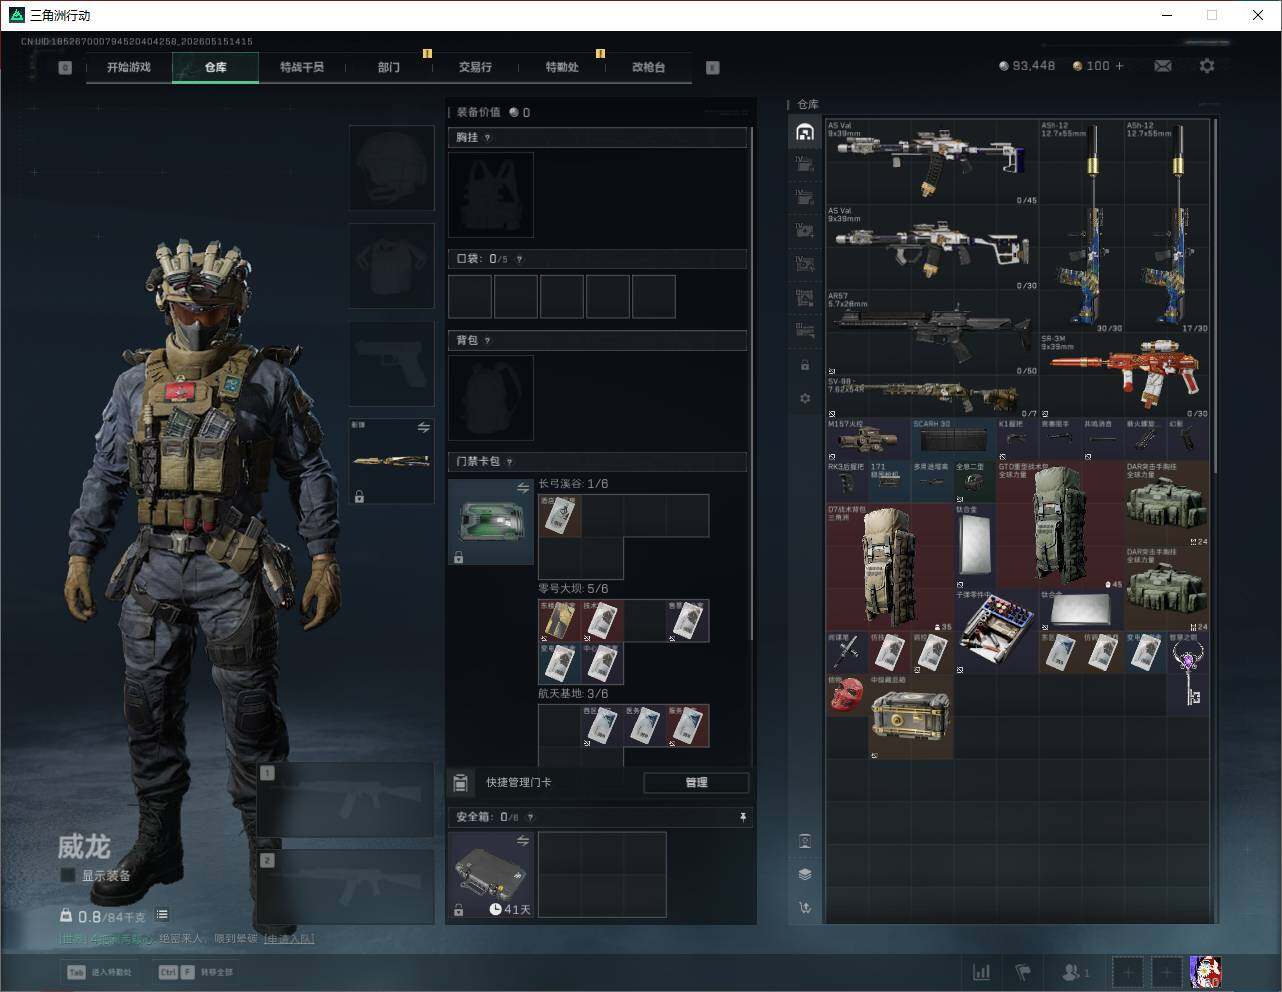This screenshot has height=992, width=1282.
Task: Click primary weapon slot 1
Action: [x=346, y=800]
